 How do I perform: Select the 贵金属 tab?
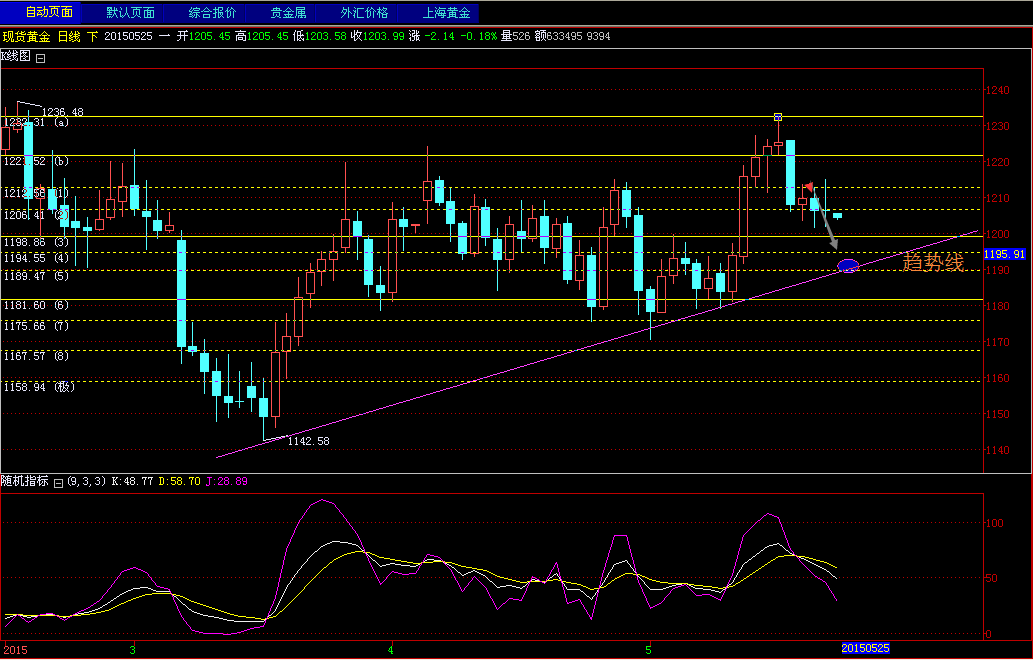(289, 13)
